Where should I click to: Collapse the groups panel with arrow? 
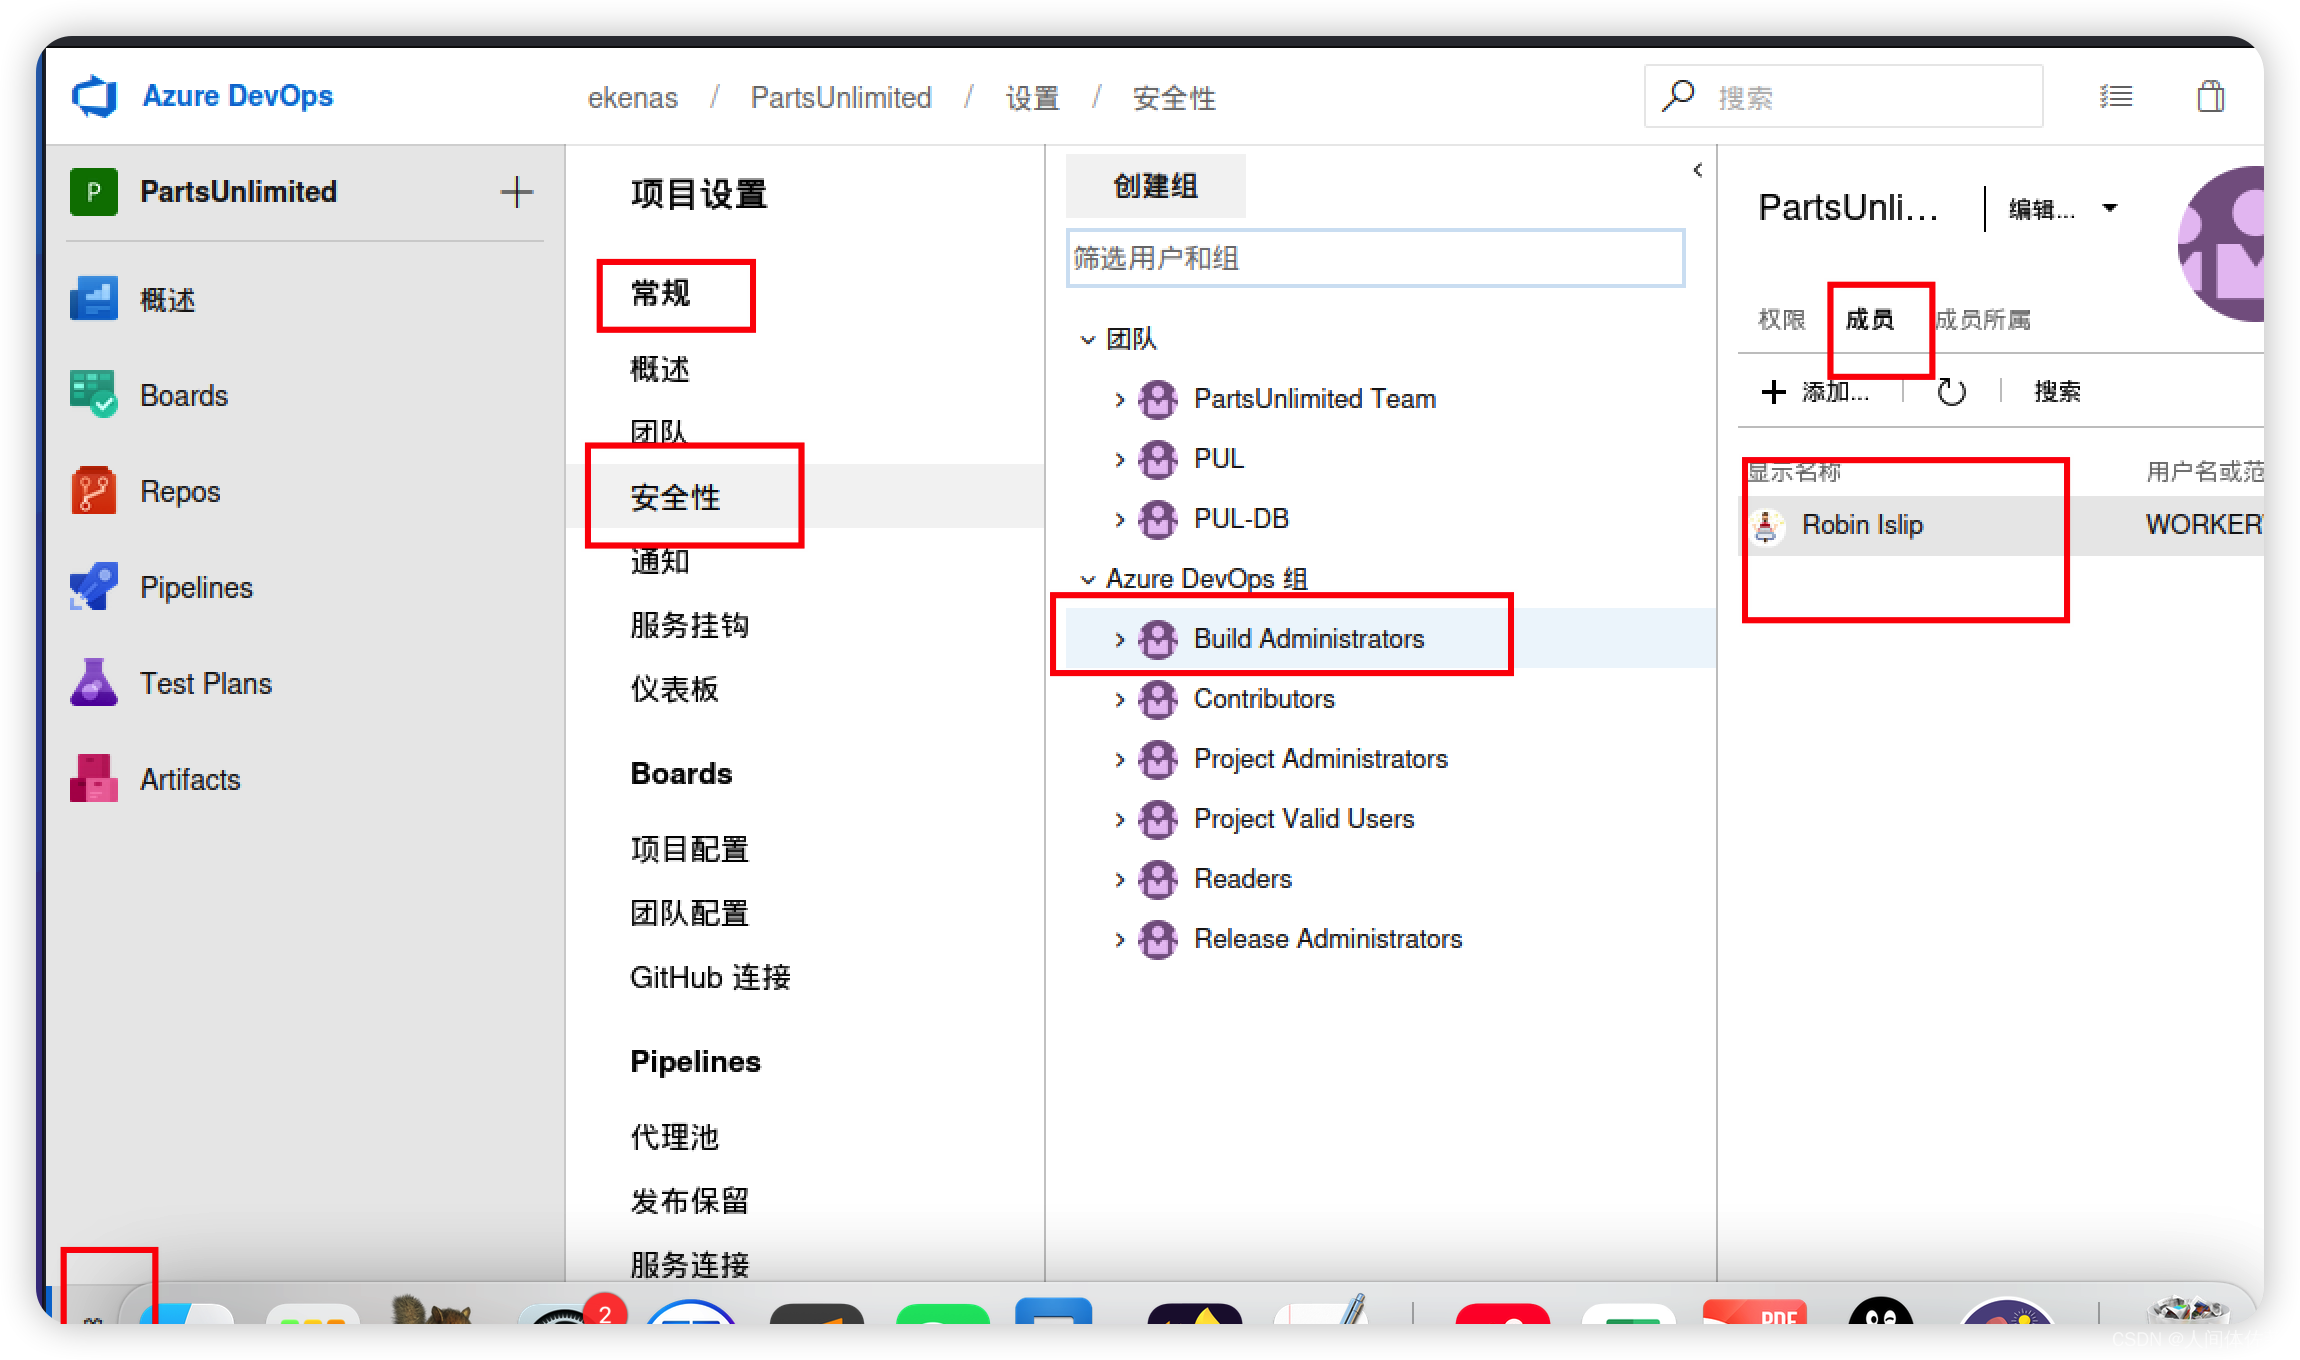(x=1698, y=170)
